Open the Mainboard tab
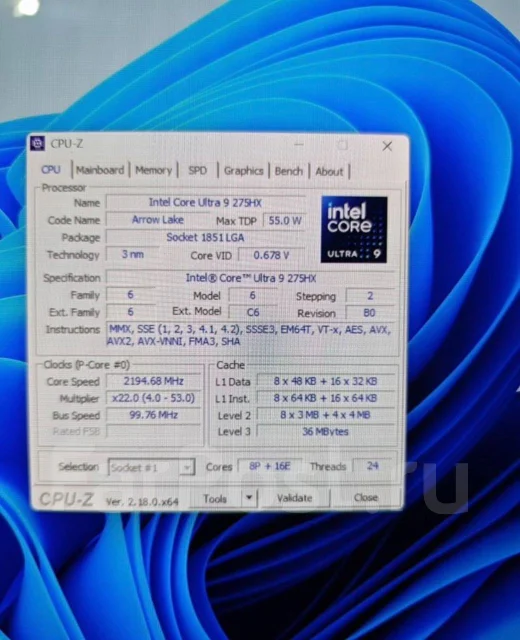Image resolution: width=520 pixels, height=640 pixels. [100, 170]
